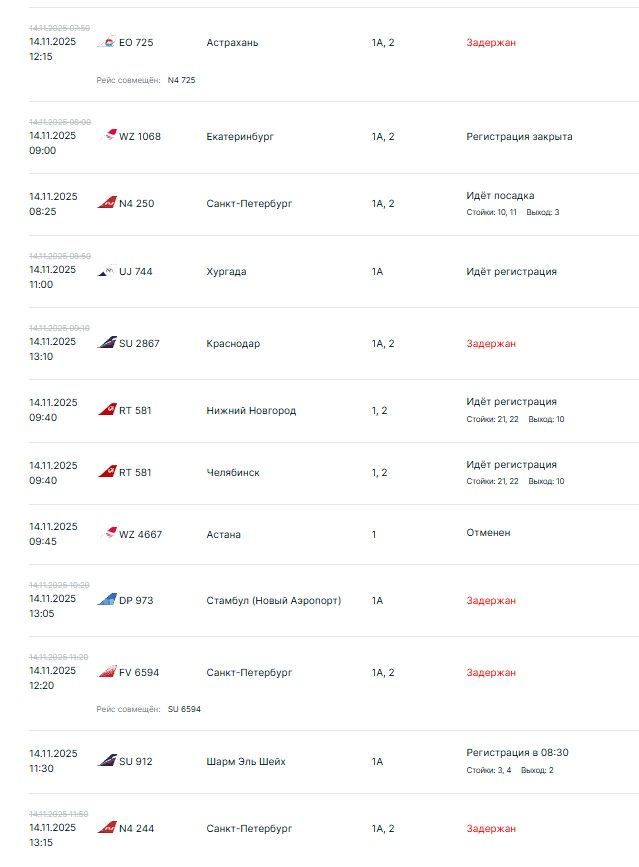
Task: Select the Астрахань destination
Action: (x=232, y=43)
